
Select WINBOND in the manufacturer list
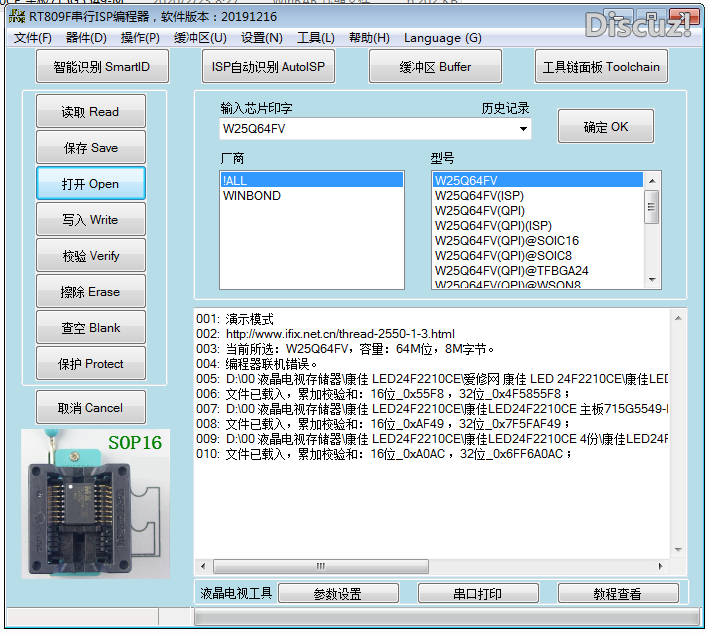251,196
